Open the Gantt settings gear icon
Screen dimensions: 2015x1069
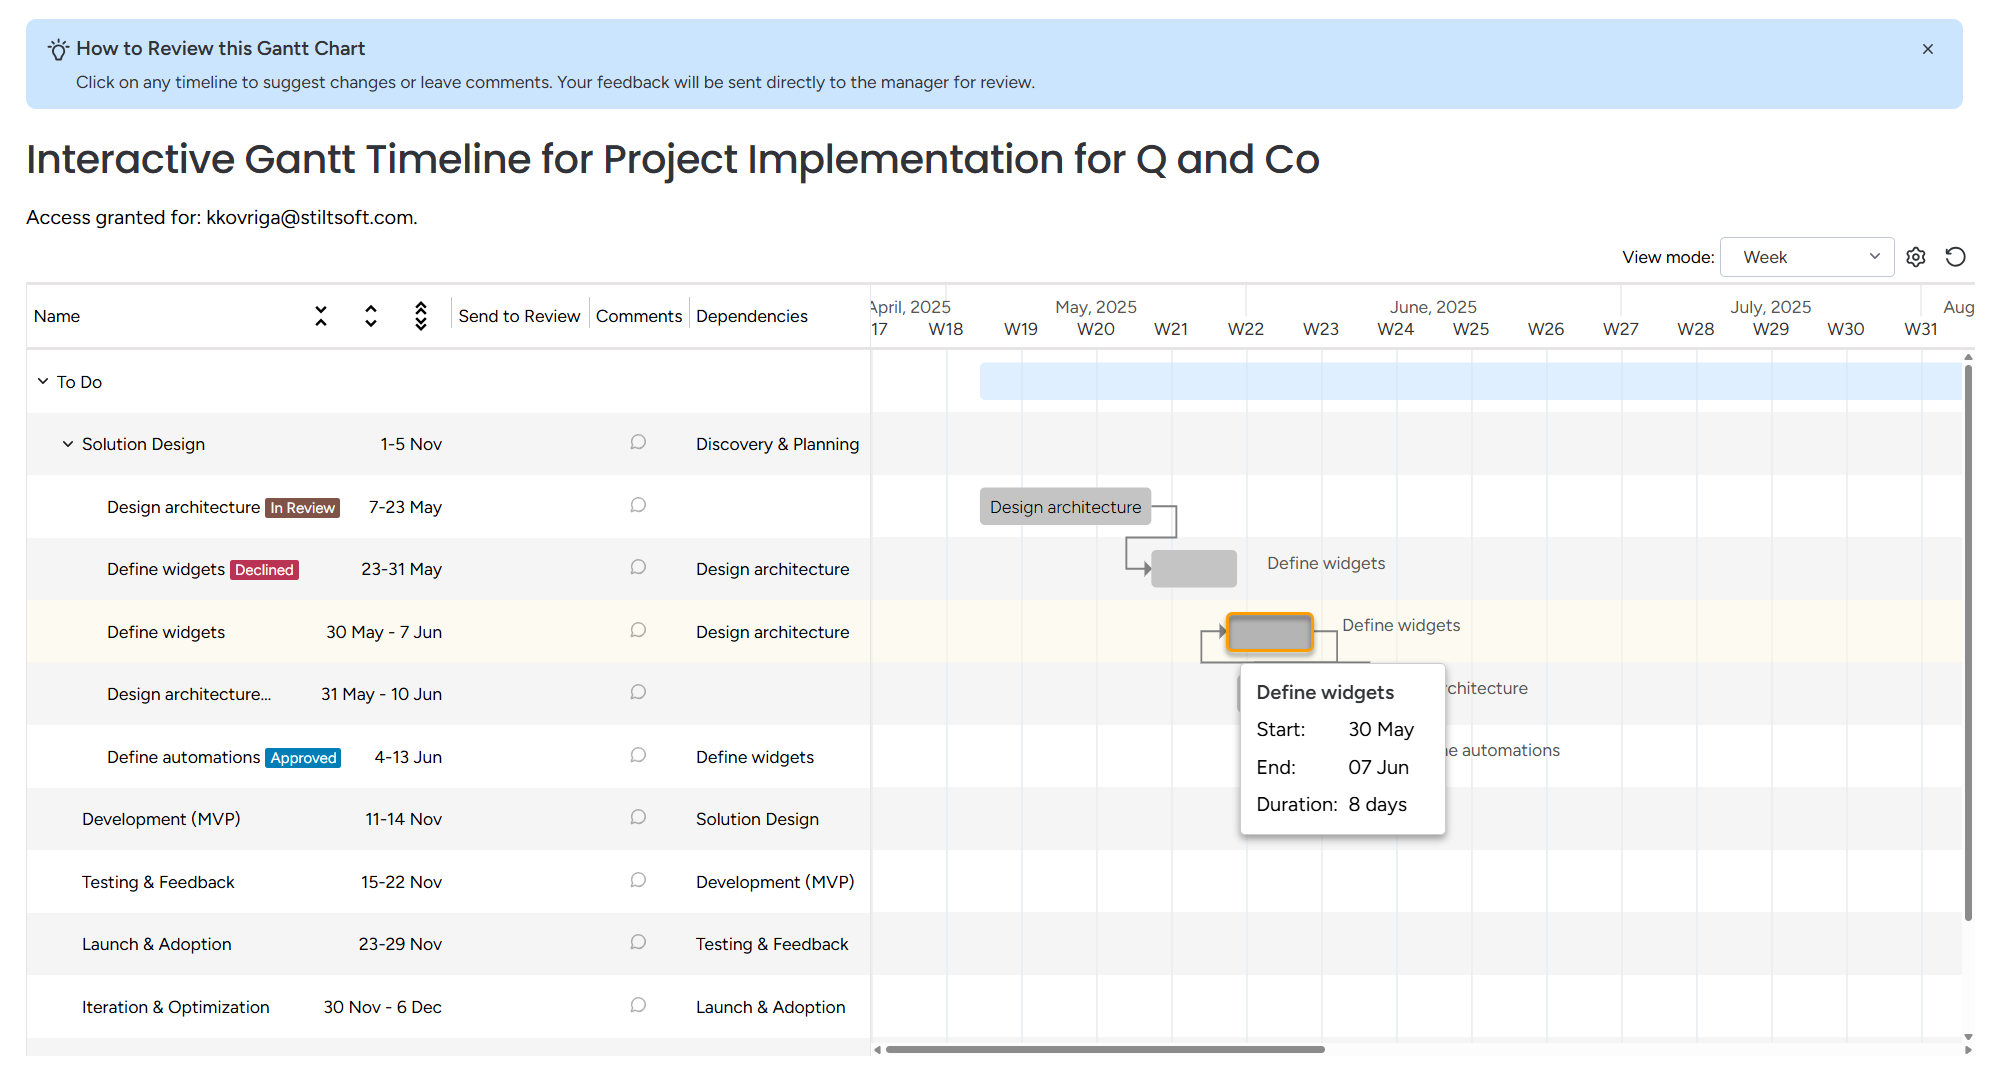[1915, 257]
